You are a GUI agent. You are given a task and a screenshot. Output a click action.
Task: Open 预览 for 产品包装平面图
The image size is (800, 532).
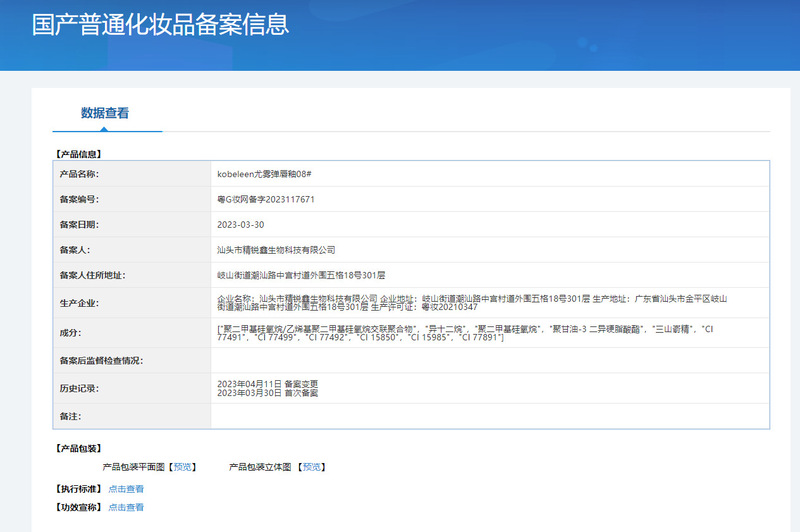point(183,467)
